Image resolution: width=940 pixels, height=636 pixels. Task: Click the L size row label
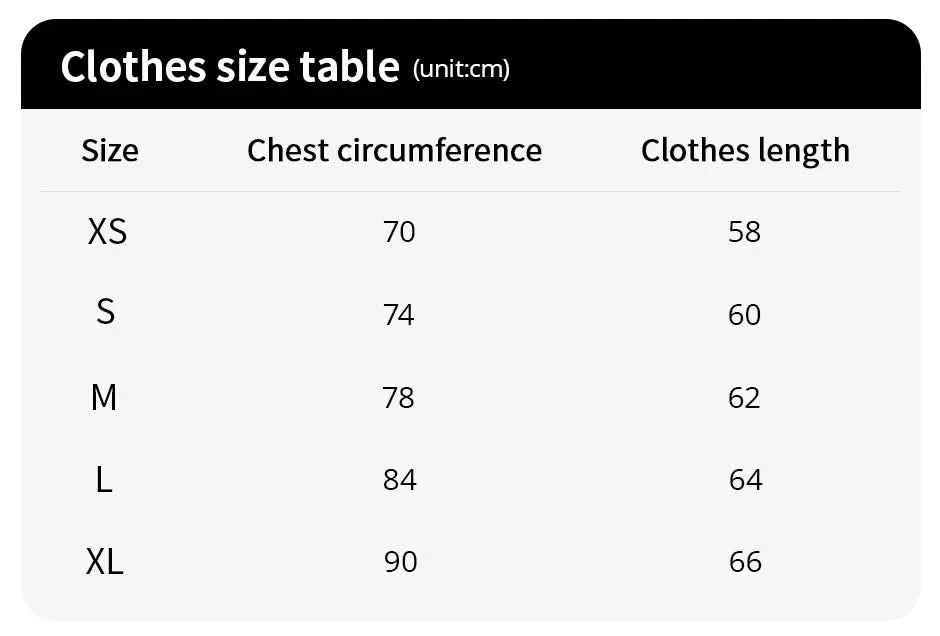point(104,480)
